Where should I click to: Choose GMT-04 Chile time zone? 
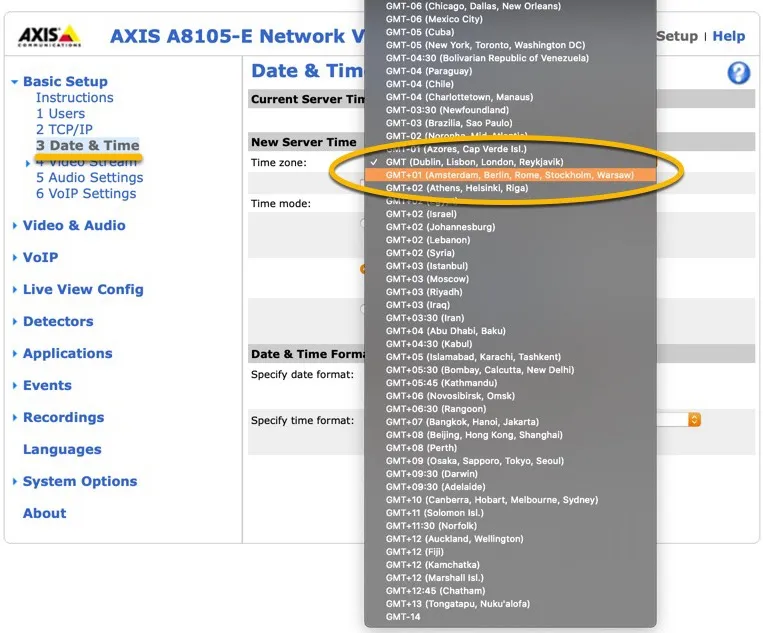[510, 84]
